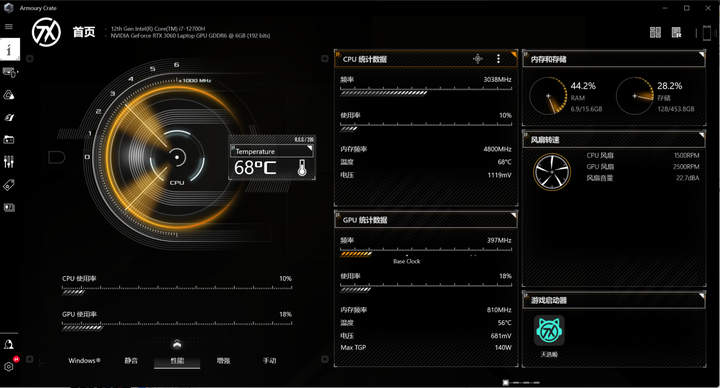The height and width of the screenshot is (388, 720).
Task: Click the crosshair icon in CPU 统计数据 header
Action: pos(478,59)
